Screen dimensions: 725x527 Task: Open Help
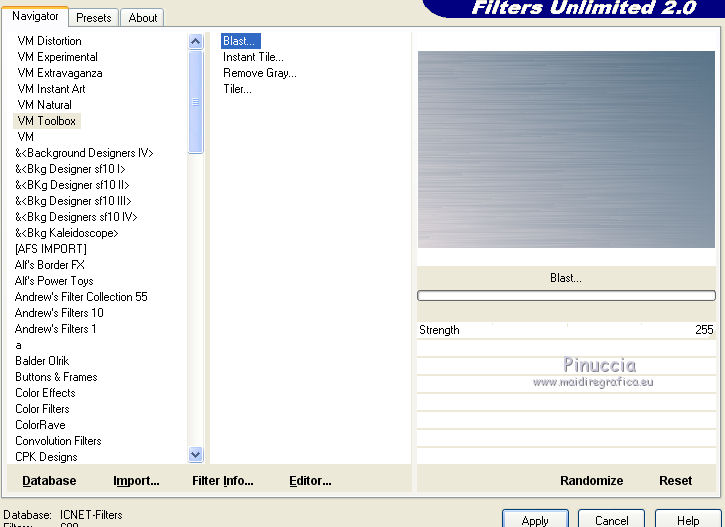tap(688, 520)
